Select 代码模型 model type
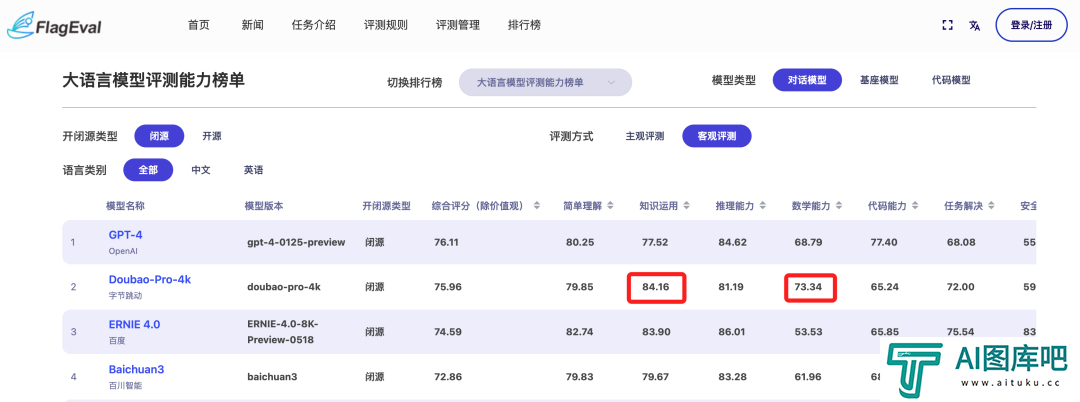Image resolution: width=1080 pixels, height=402 pixels. coord(951,80)
